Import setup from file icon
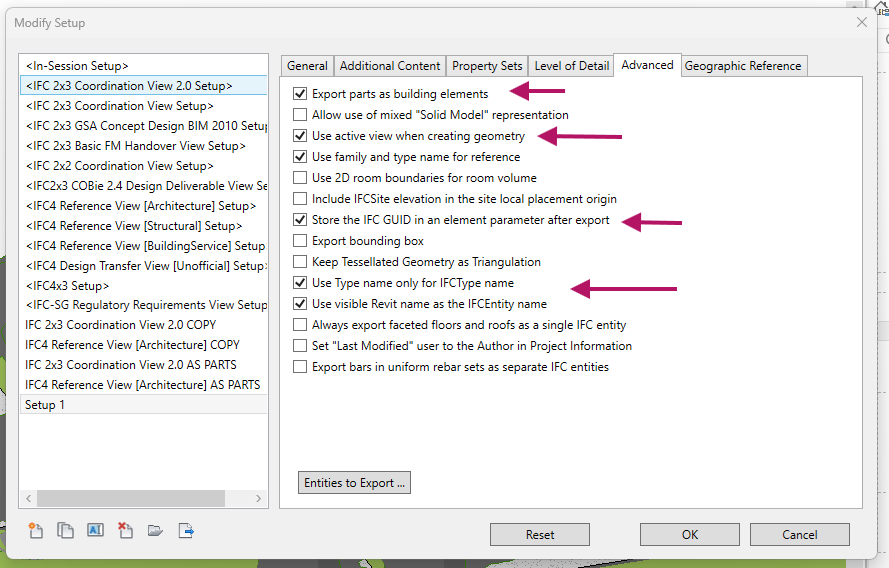The image size is (889, 568). click(155, 531)
